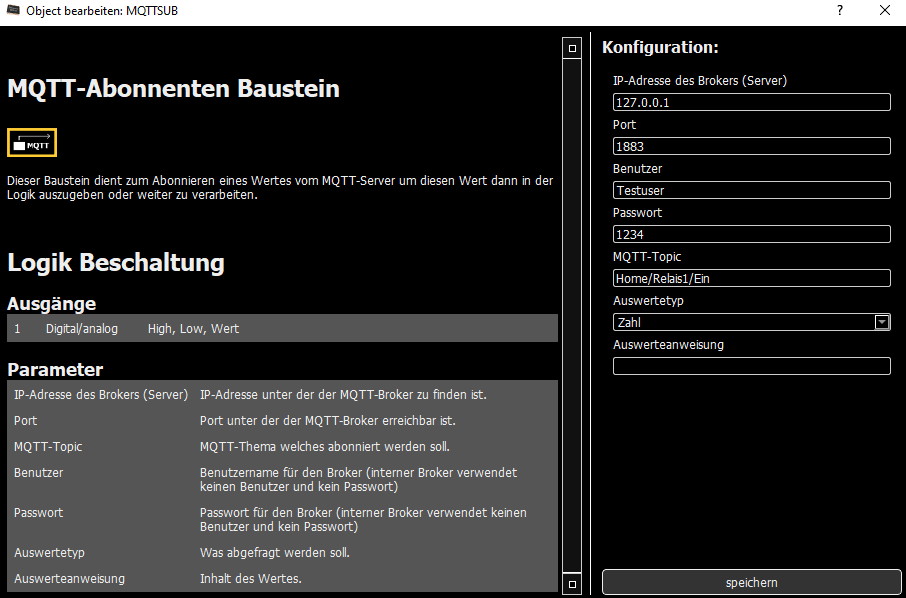Edit the MQTT-Topic field Home/Relais1/Ein
Viewport: 906px width, 598px height.
coord(751,278)
